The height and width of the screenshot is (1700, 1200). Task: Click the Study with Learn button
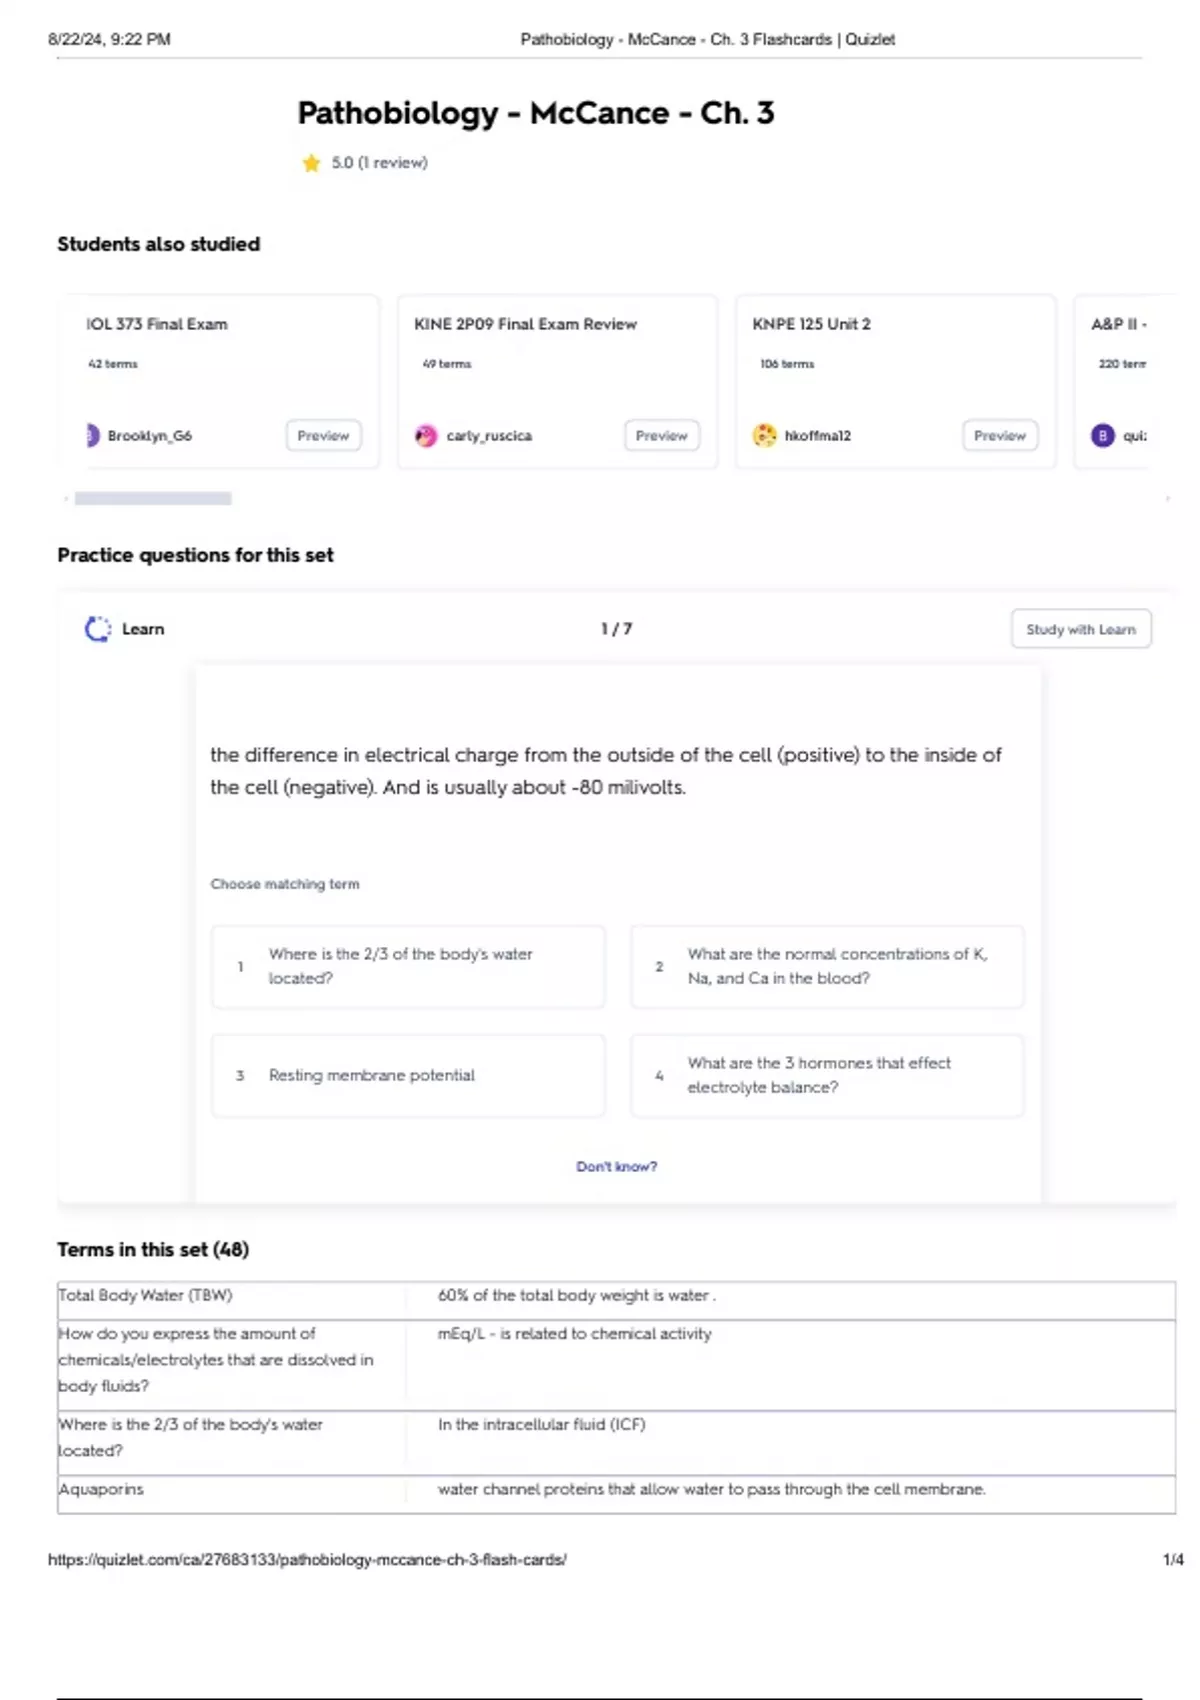1080,629
